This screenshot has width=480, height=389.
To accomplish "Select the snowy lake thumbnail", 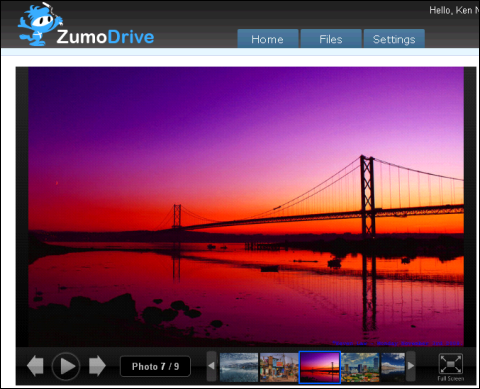I will 239,367.
